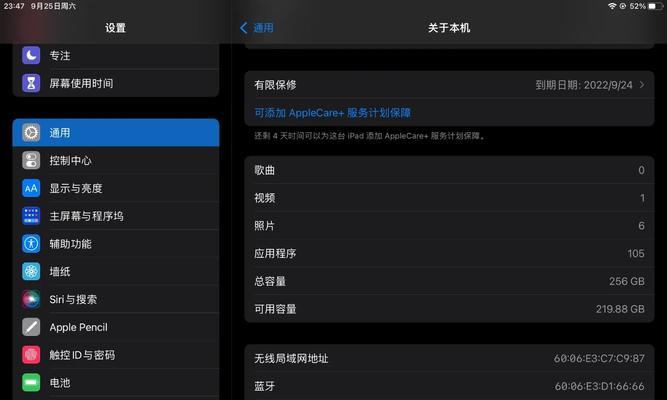Open 墙纸 settings

[116, 271]
